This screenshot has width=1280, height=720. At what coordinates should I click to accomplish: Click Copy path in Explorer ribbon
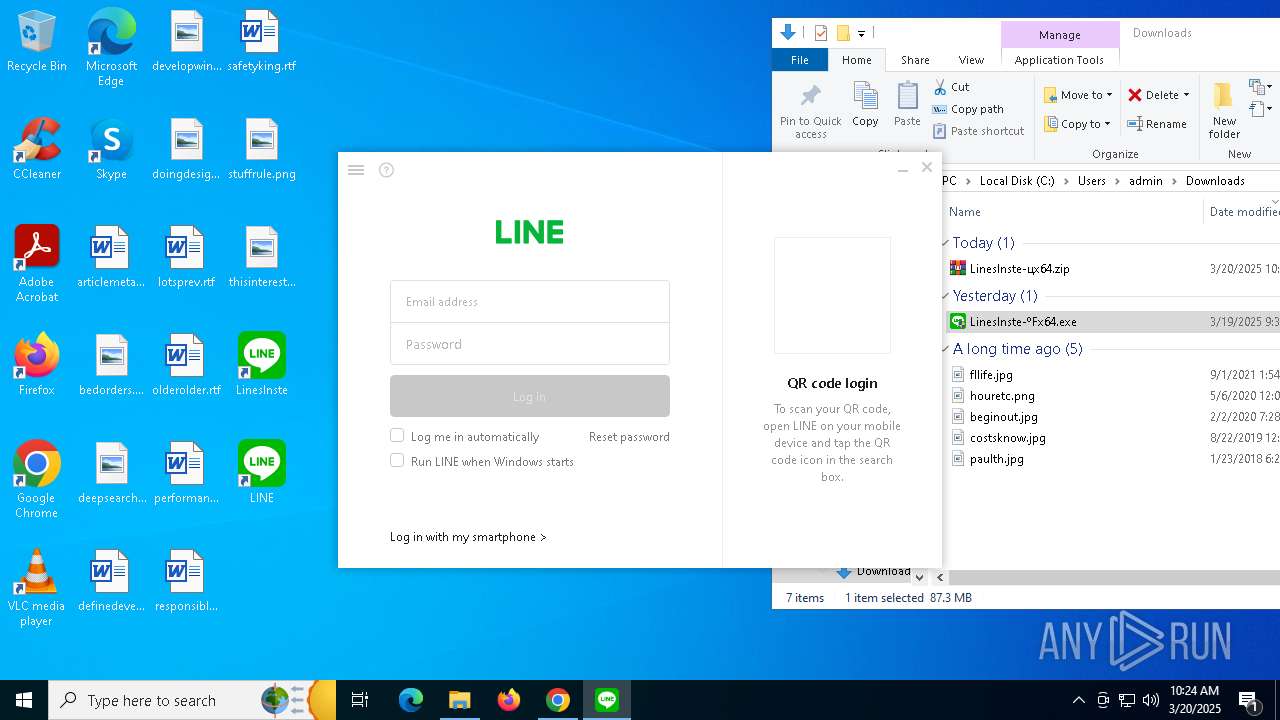[x=968, y=109]
